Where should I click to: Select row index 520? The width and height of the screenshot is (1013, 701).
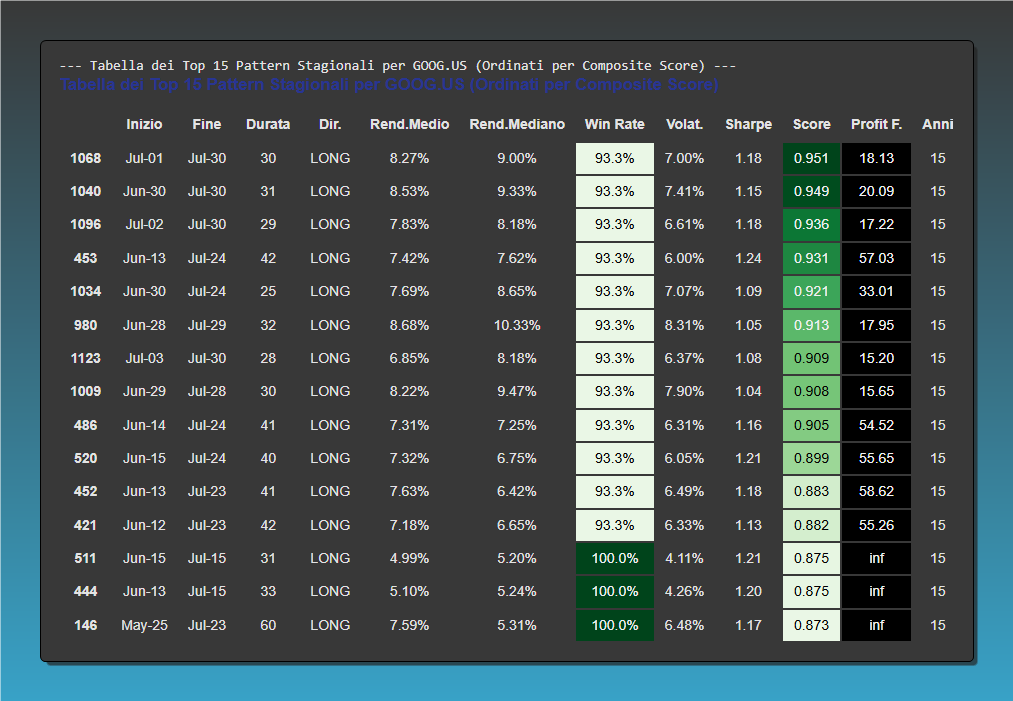(85, 458)
